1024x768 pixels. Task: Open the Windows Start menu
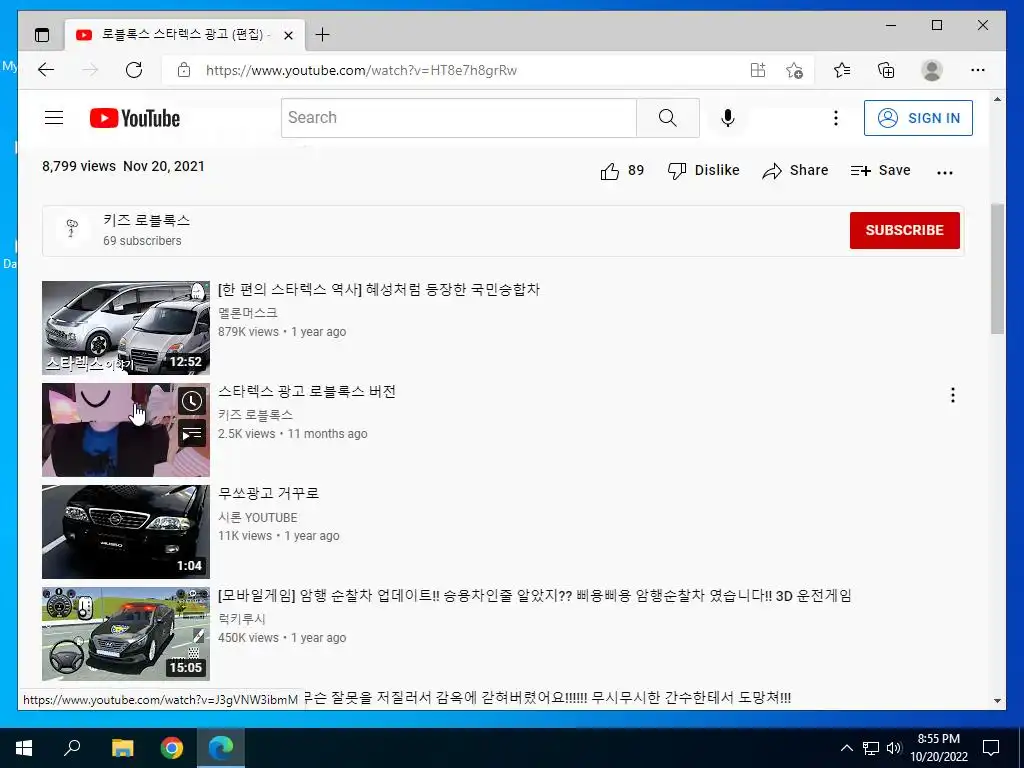click(x=24, y=748)
